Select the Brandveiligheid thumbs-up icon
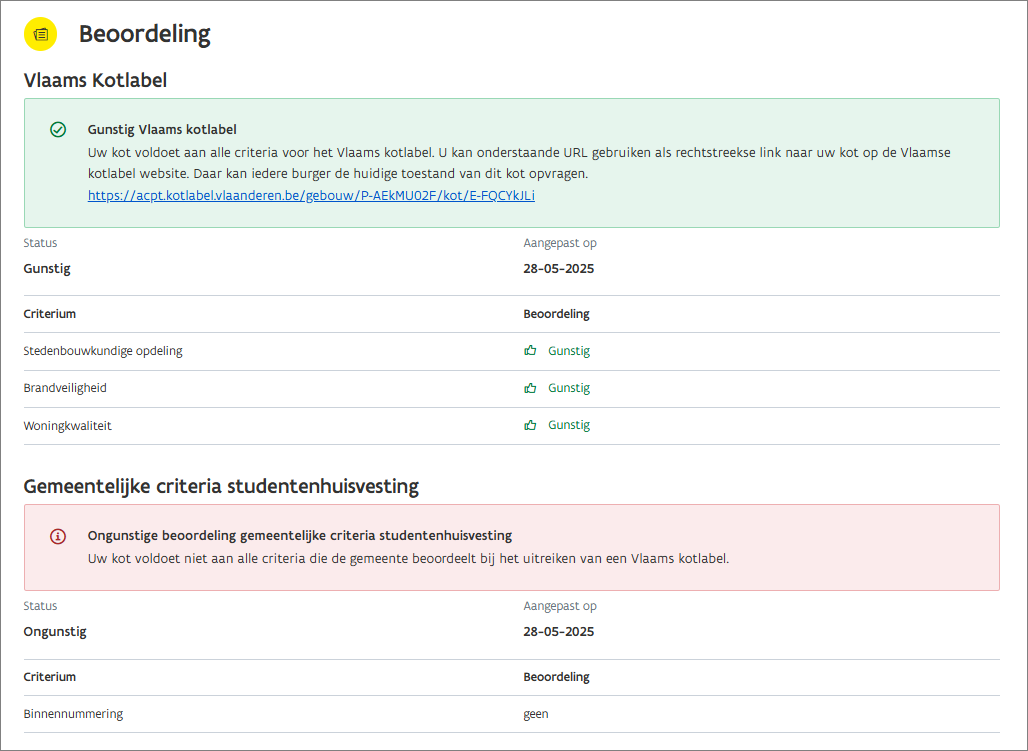 pyautogui.click(x=530, y=388)
